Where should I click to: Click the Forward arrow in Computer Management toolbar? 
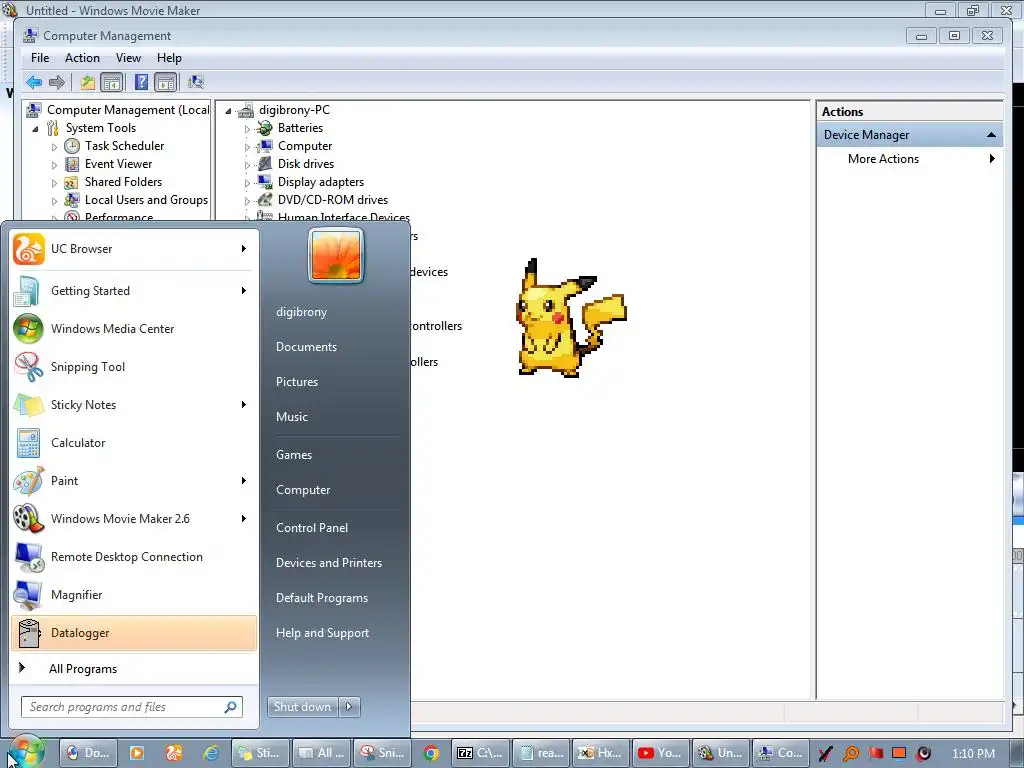pyautogui.click(x=57, y=82)
